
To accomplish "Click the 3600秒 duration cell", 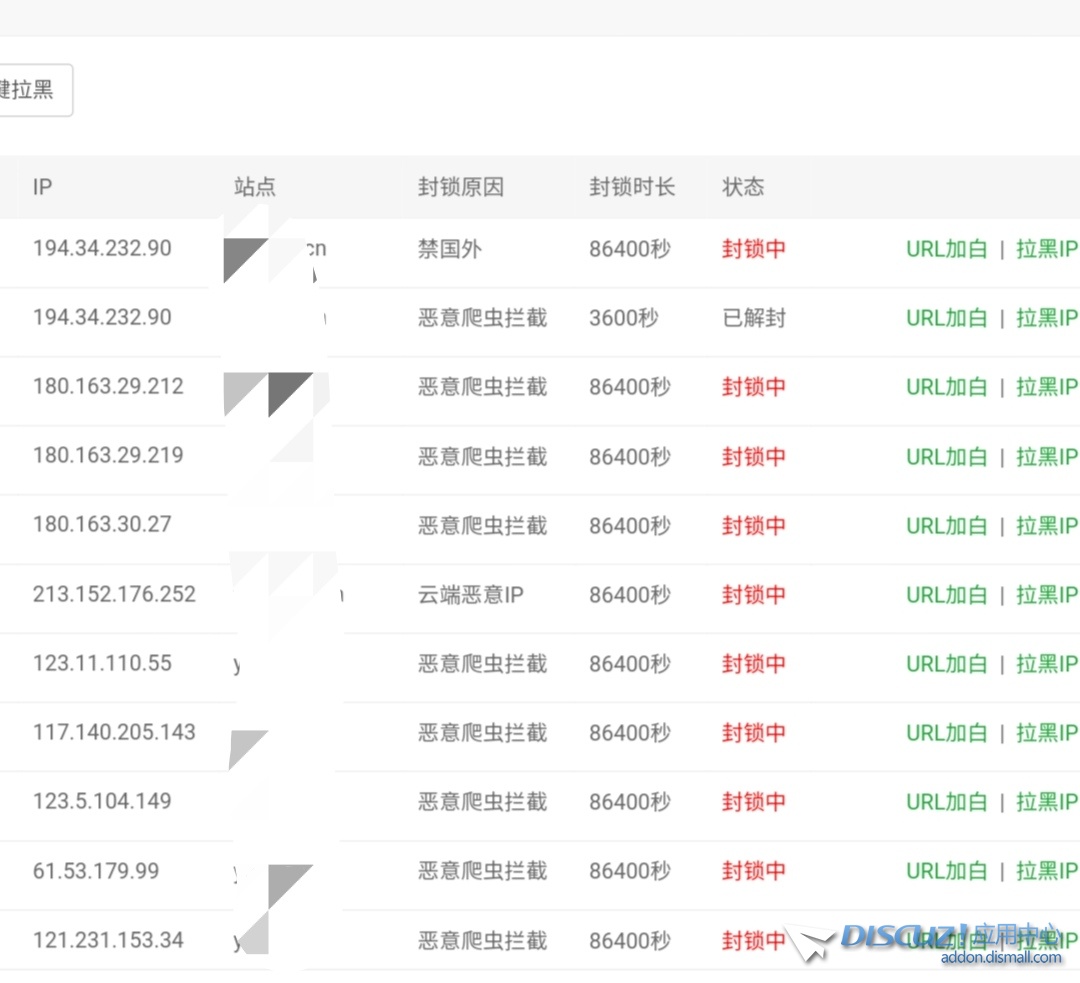I will pos(624,318).
